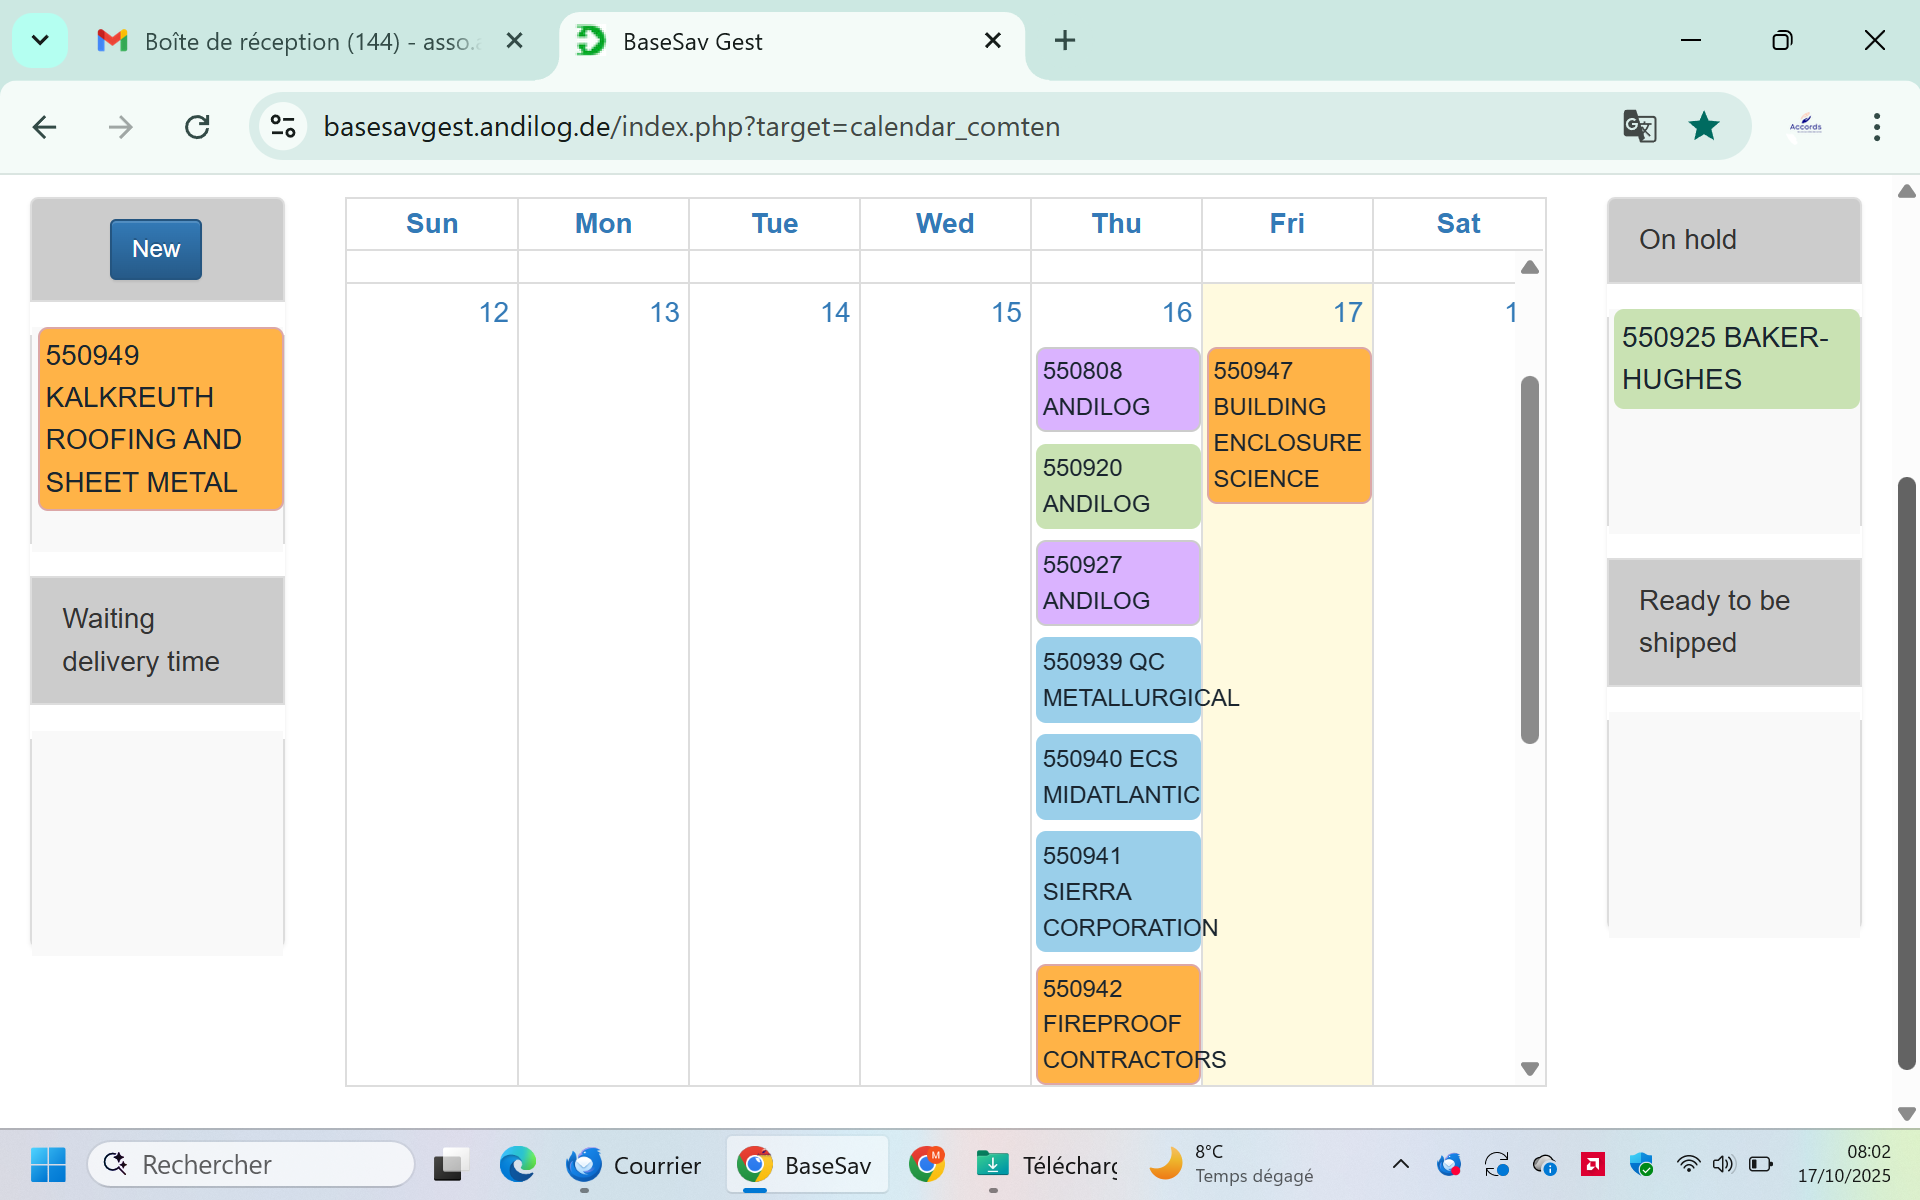Expand the tab search dropdown chevron
The image size is (1920, 1200).
click(40, 41)
